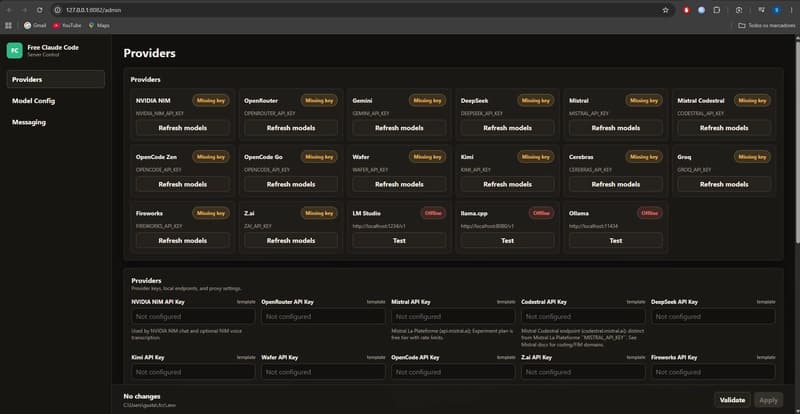Open the apps grid in bookmarks bar

click(x=8, y=25)
